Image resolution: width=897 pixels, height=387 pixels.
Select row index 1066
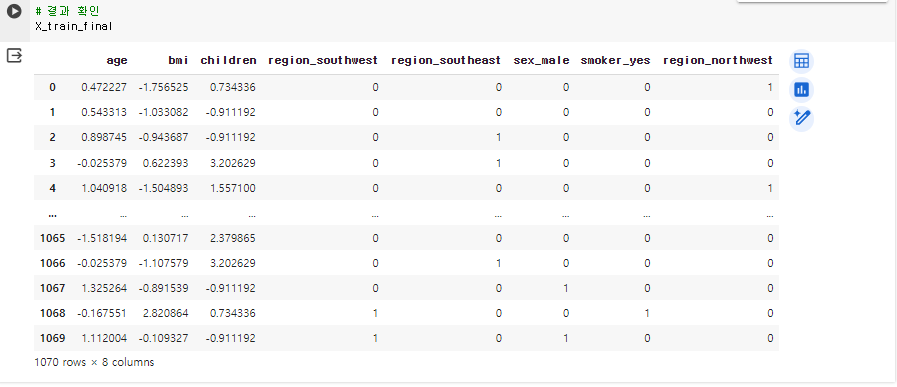click(53, 263)
